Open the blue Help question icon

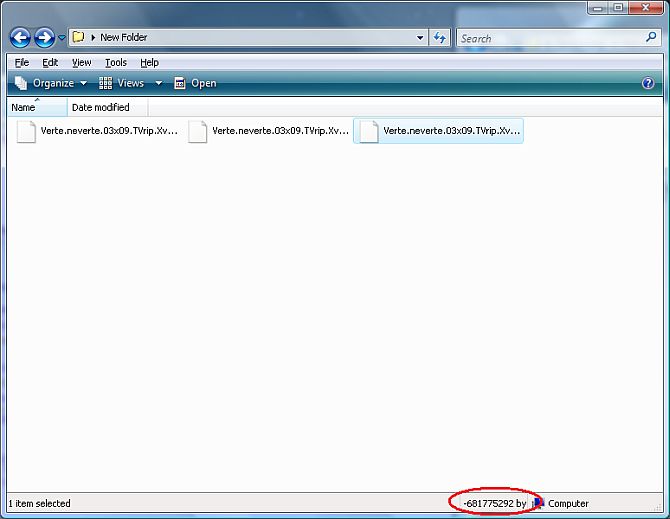(x=648, y=83)
